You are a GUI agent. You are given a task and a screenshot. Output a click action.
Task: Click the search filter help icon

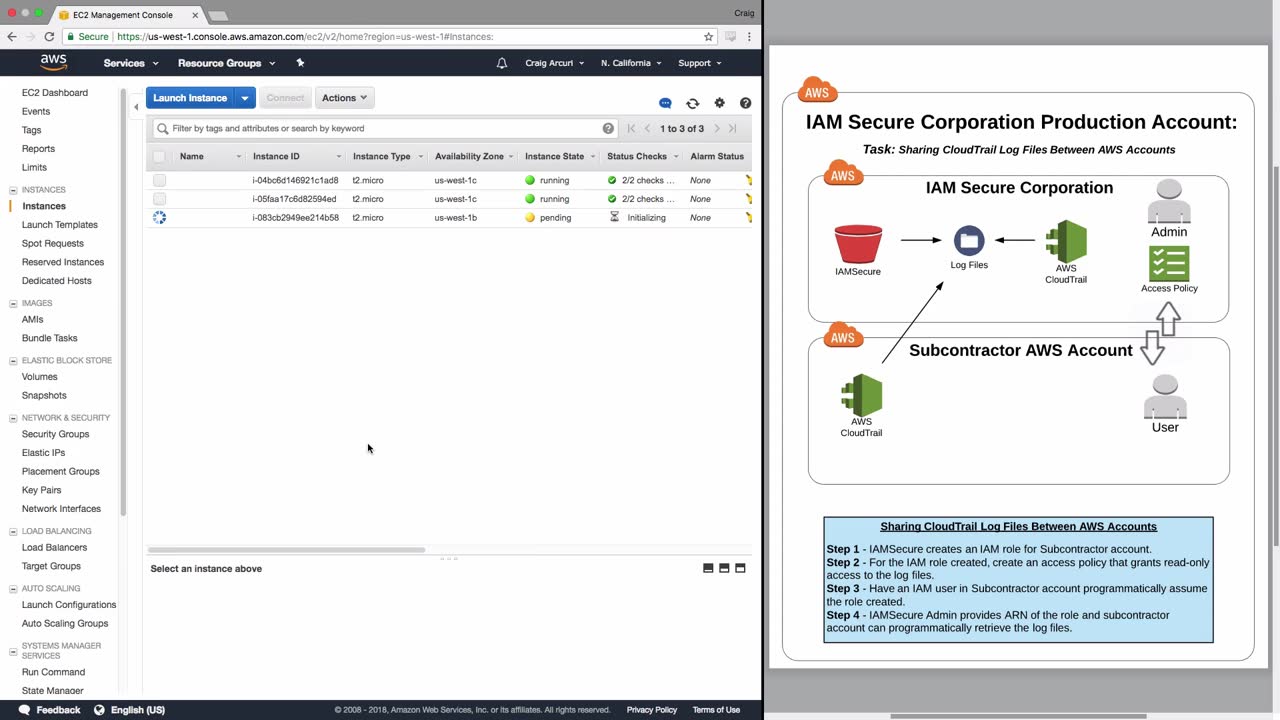pos(608,128)
